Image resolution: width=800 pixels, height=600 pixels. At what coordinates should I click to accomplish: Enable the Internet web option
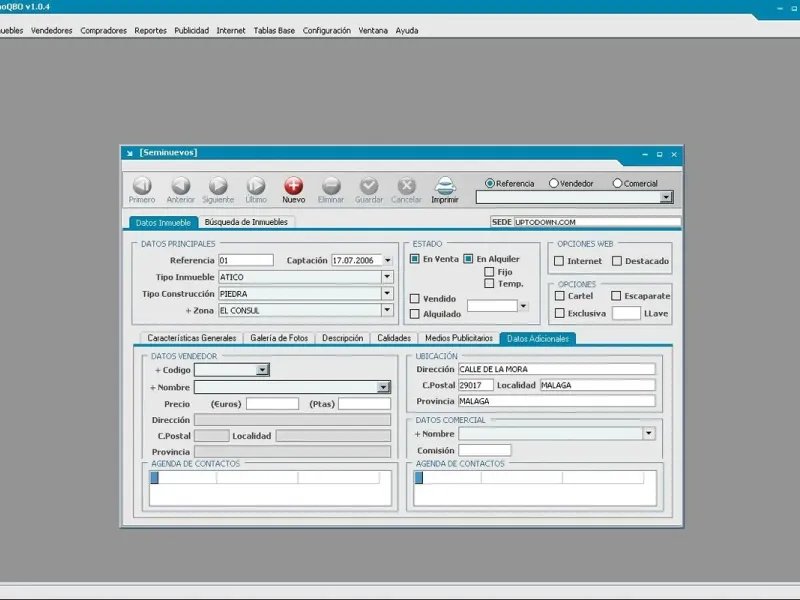click(x=559, y=261)
